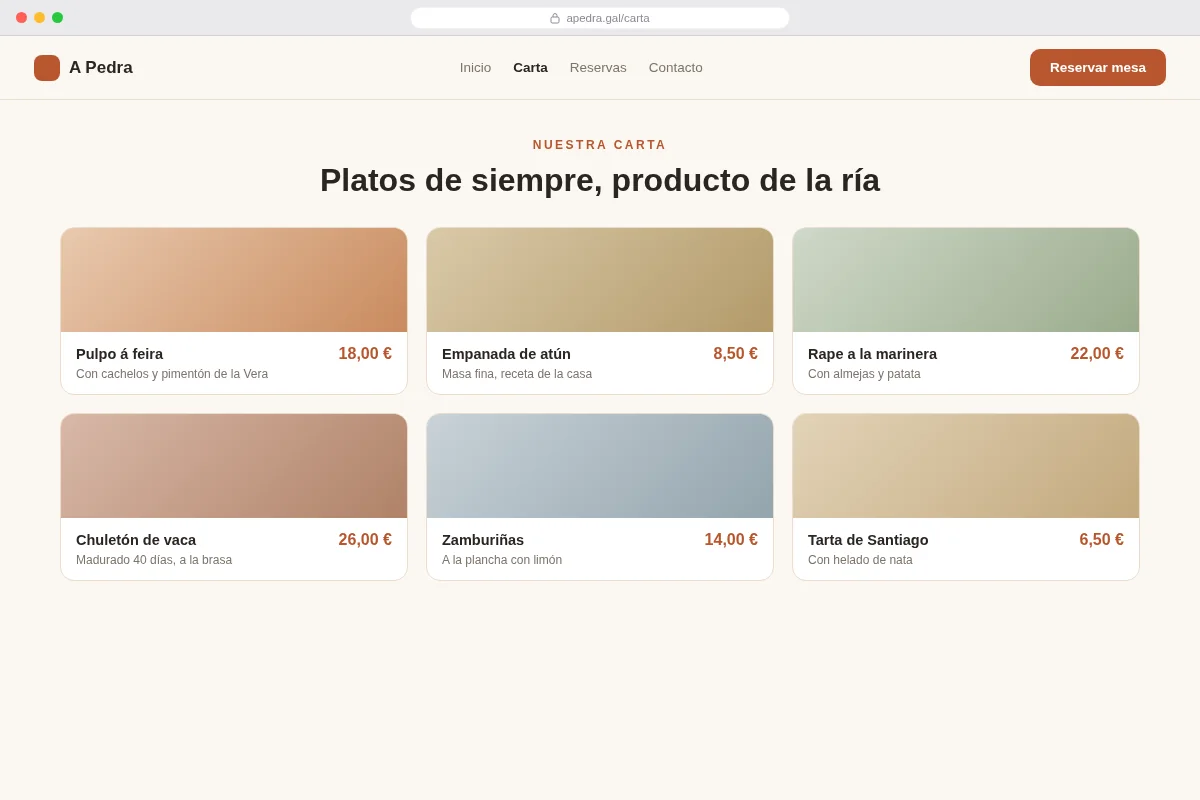Open the Pulpo á feira dish photo
The image size is (1200, 800).
[234, 280]
